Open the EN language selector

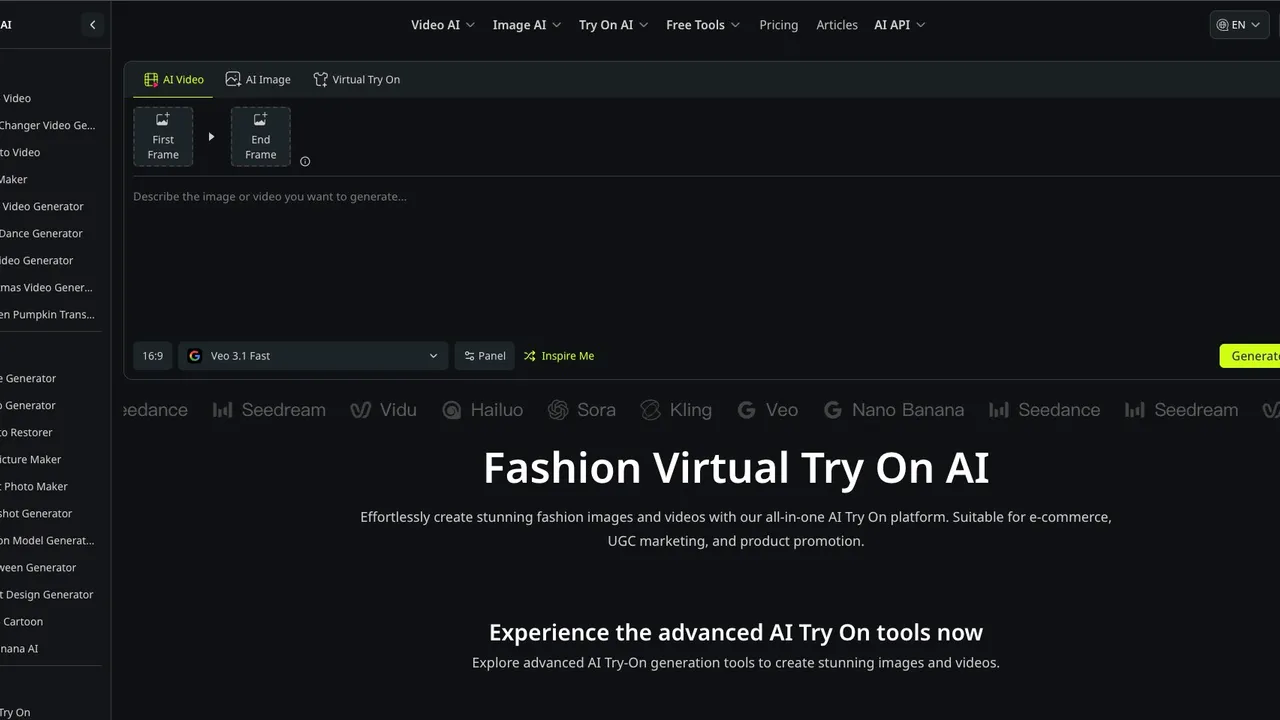coord(1239,25)
